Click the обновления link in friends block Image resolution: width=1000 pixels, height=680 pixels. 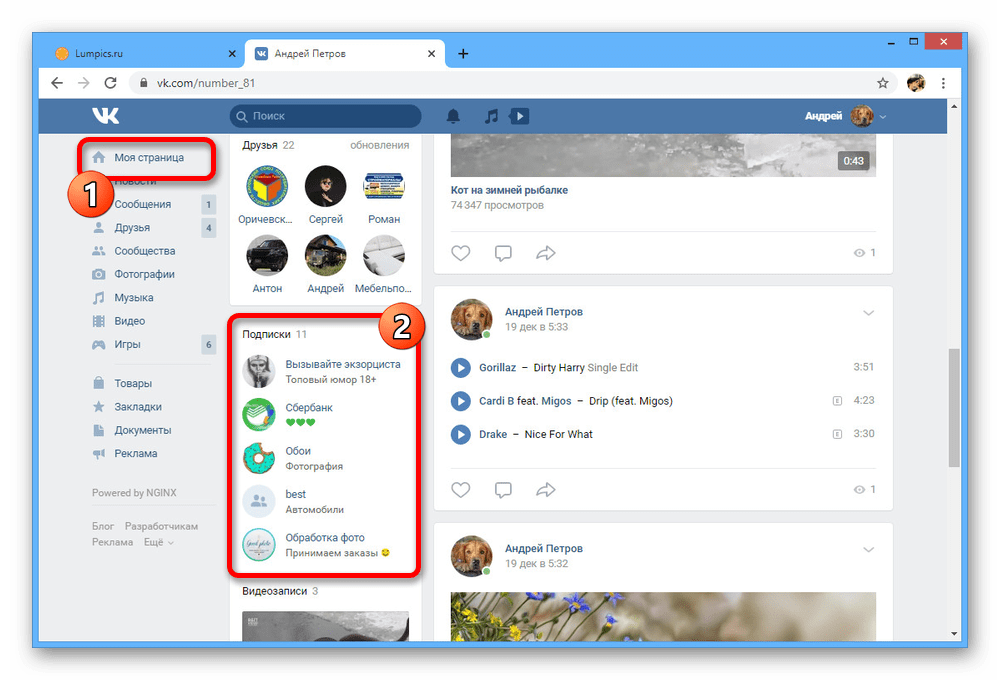pyautogui.click(x=379, y=145)
